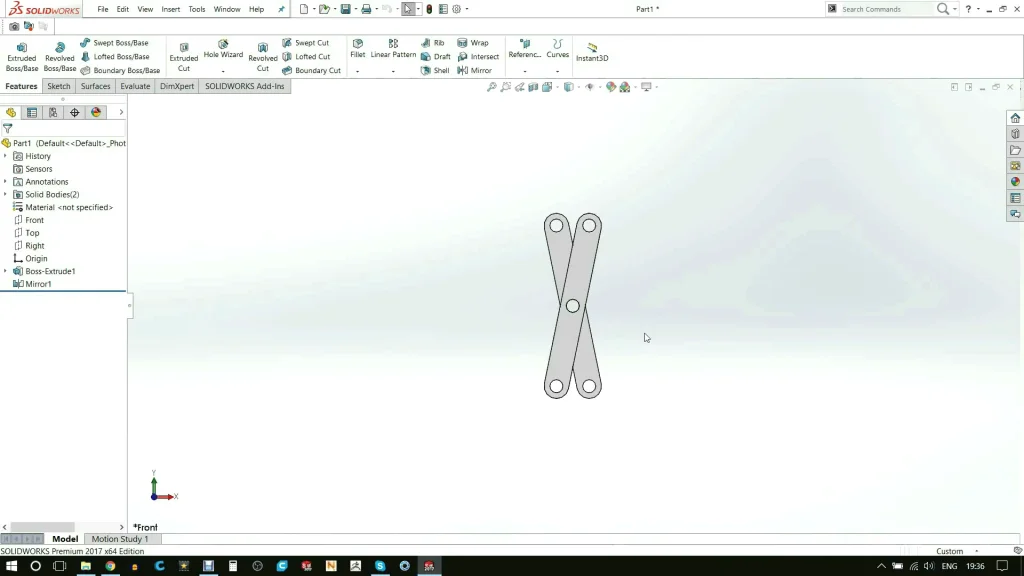The width and height of the screenshot is (1024, 576).
Task: Click the Save toolbar icon
Action: tap(345, 9)
